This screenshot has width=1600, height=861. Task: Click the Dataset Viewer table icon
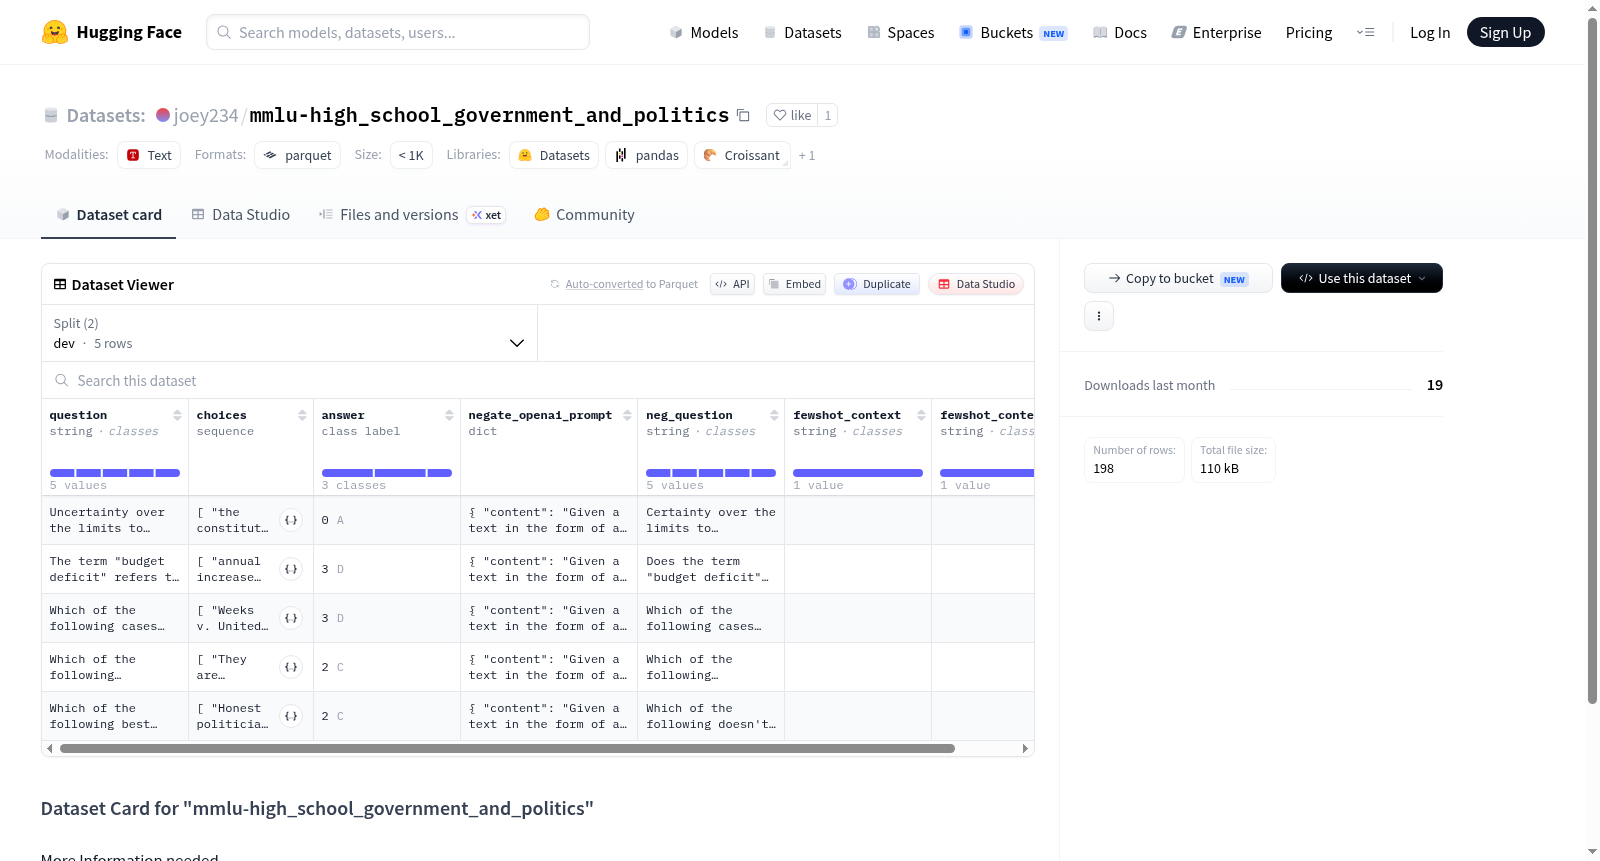60,285
